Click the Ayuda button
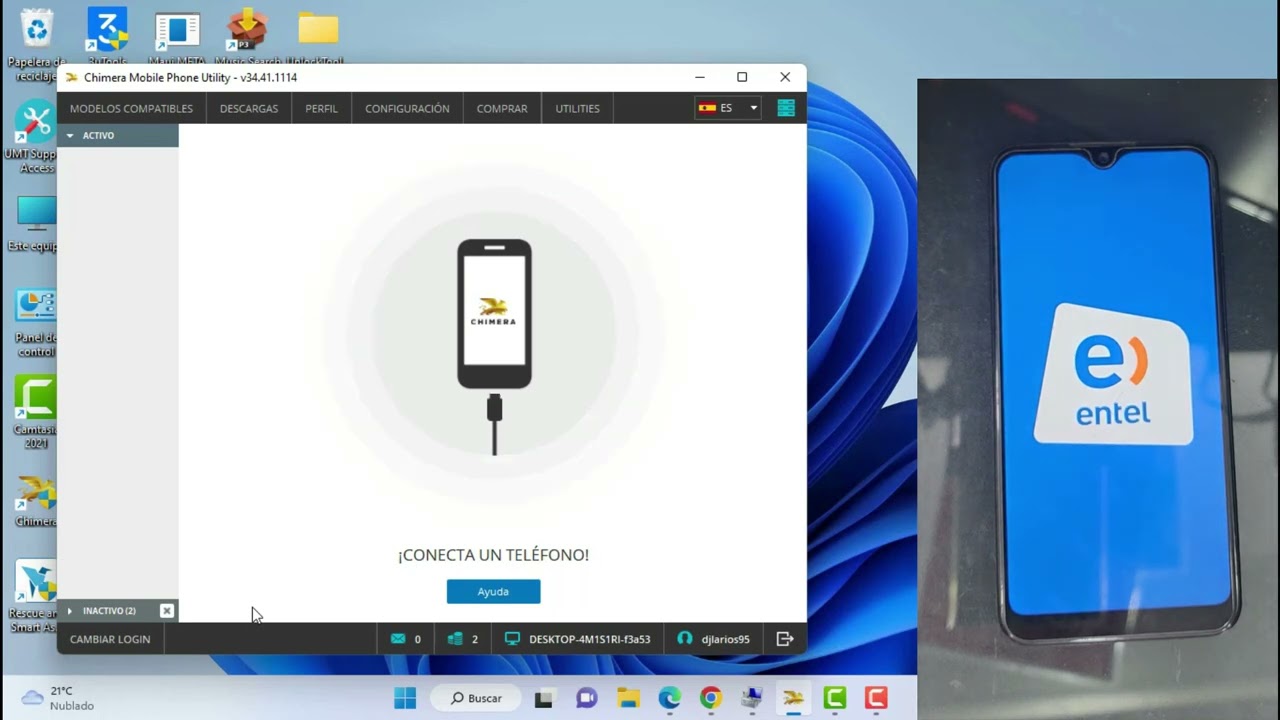The height and width of the screenshot is (720, 1280). click(493, 592)
